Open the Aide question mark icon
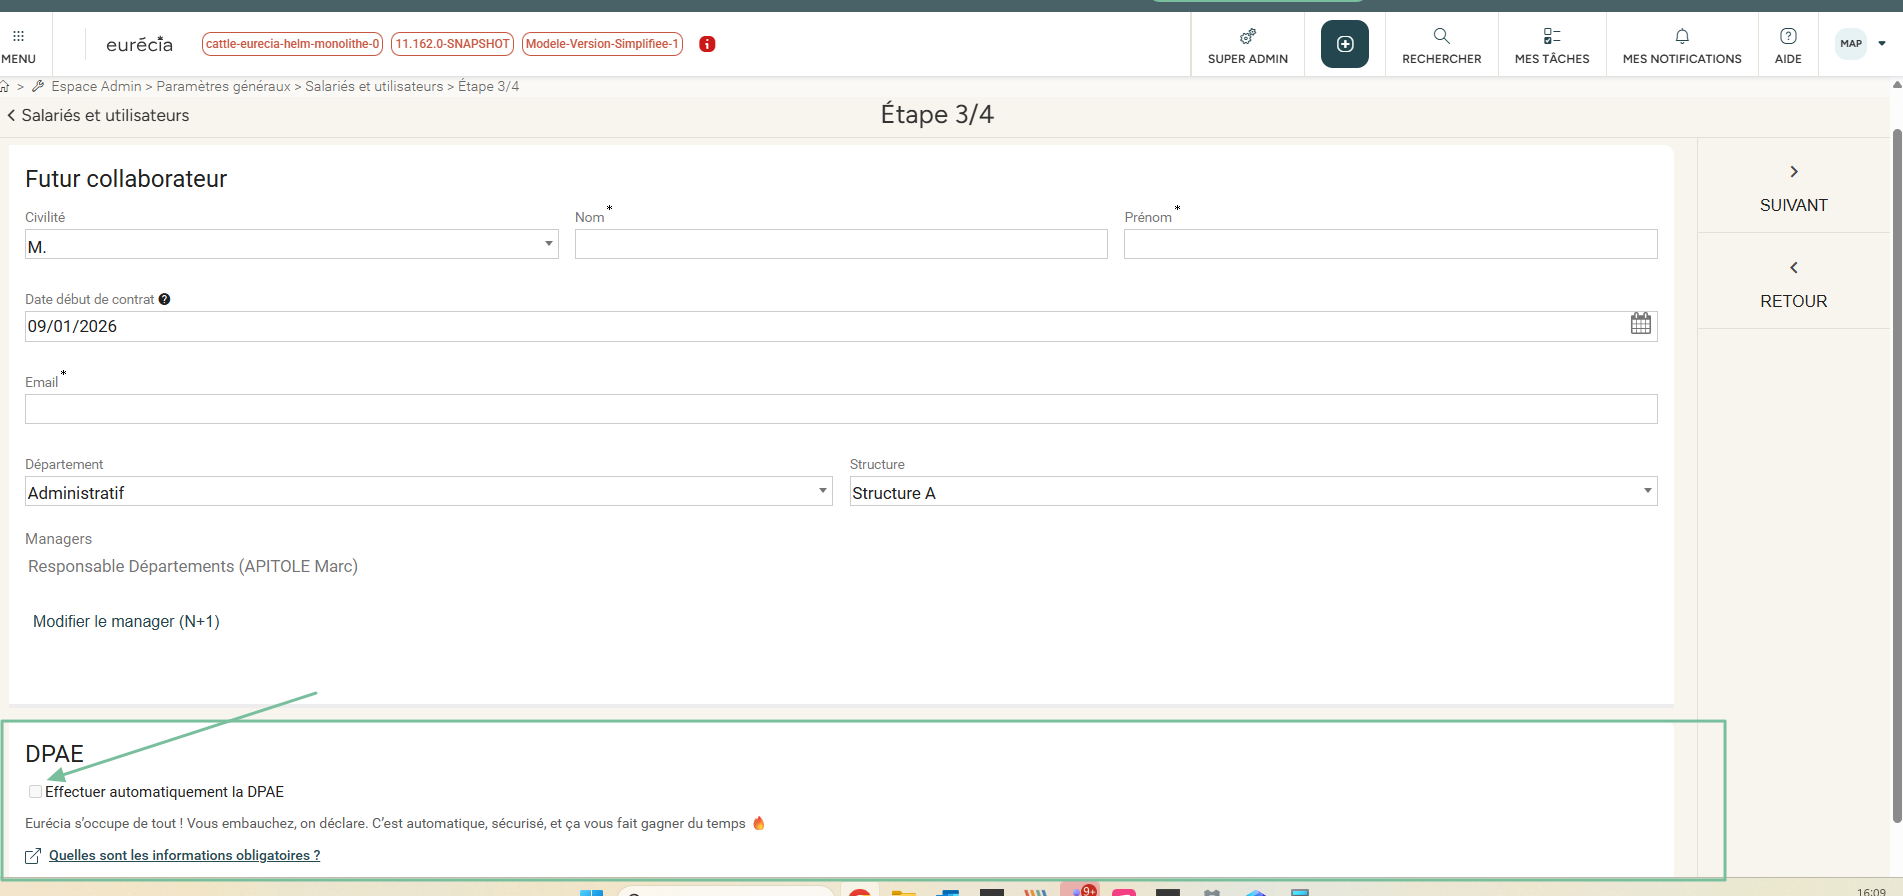Screen dimensions: 1903x896 tap(1788, 37)
